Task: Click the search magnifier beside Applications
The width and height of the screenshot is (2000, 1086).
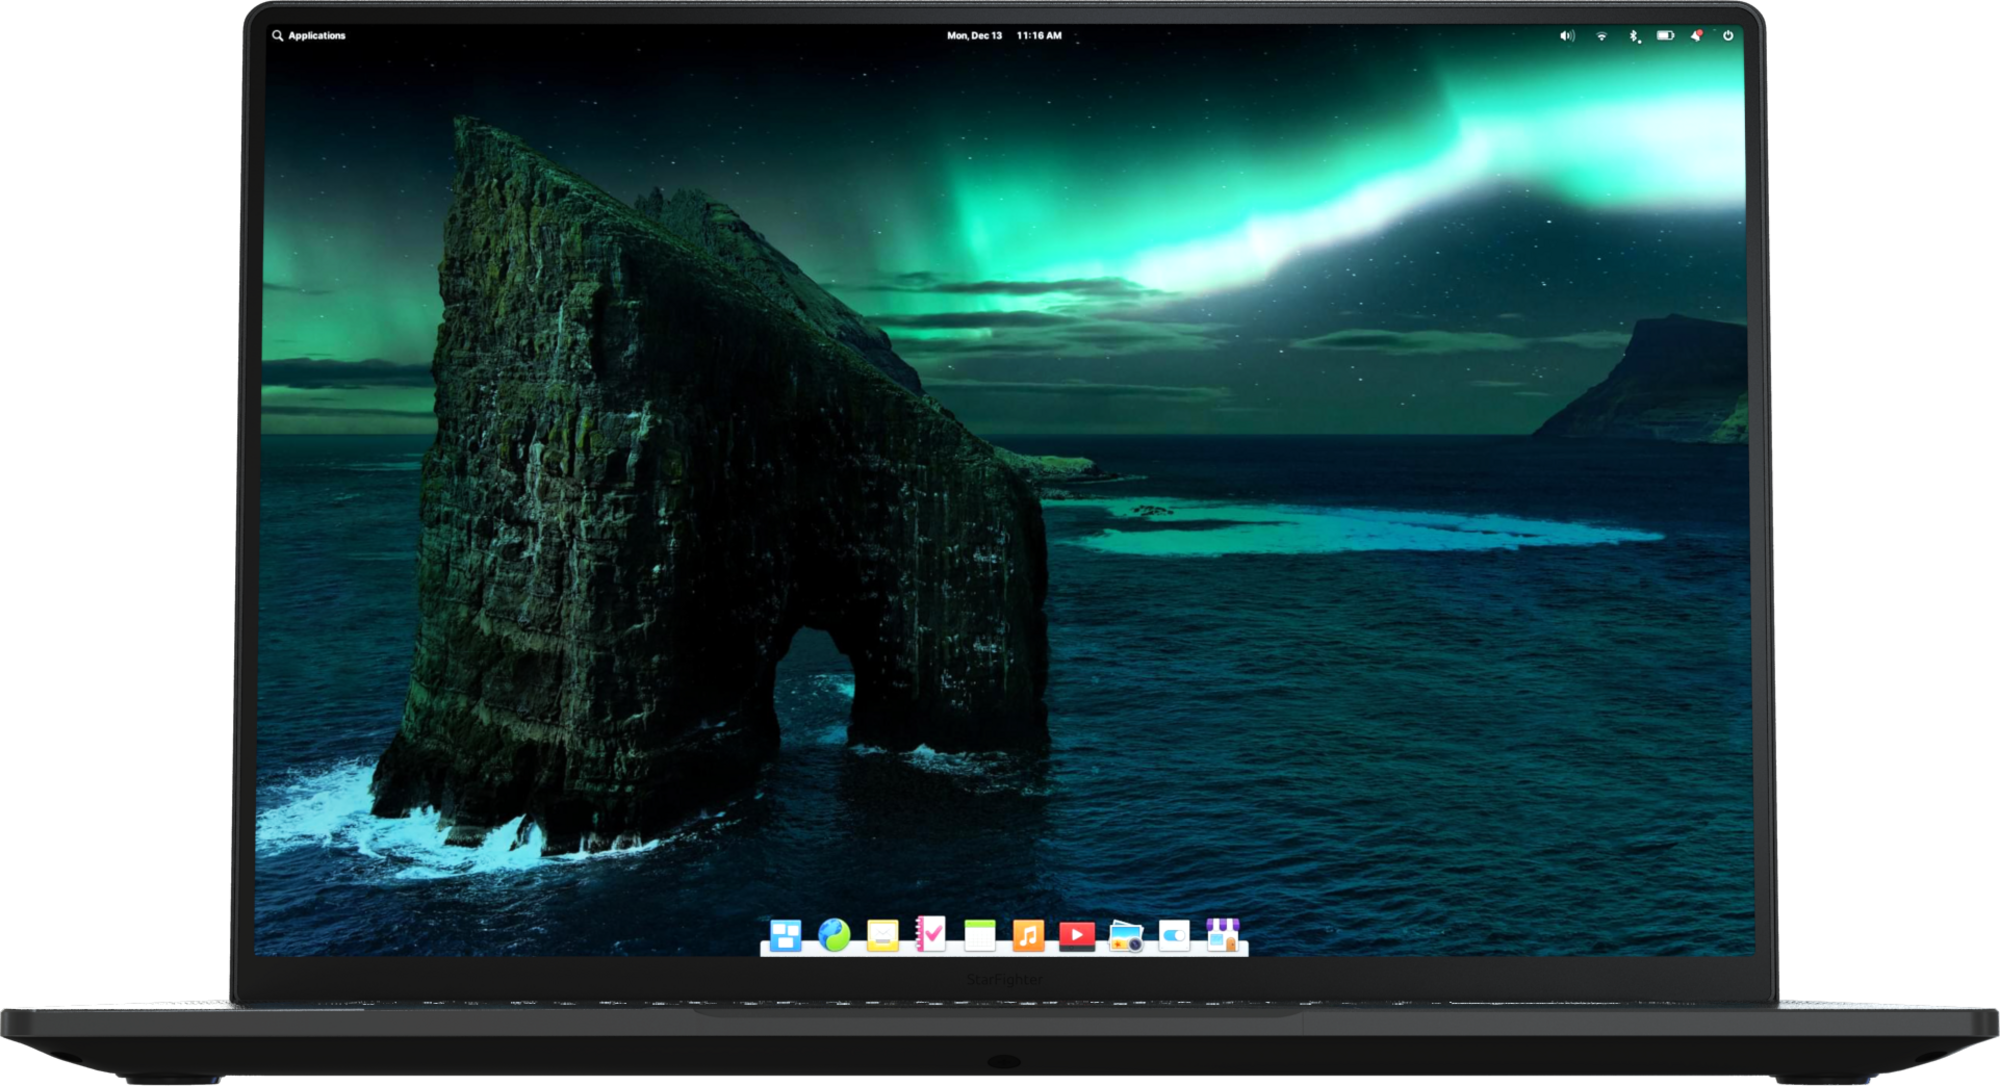Action: pyautogui.click(x=277, y=36)
